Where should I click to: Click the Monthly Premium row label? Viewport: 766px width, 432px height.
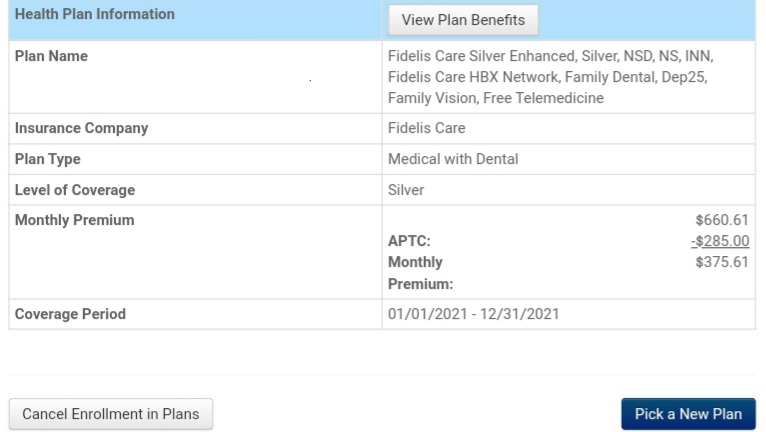pyautogui.click(x=74, y=220)
